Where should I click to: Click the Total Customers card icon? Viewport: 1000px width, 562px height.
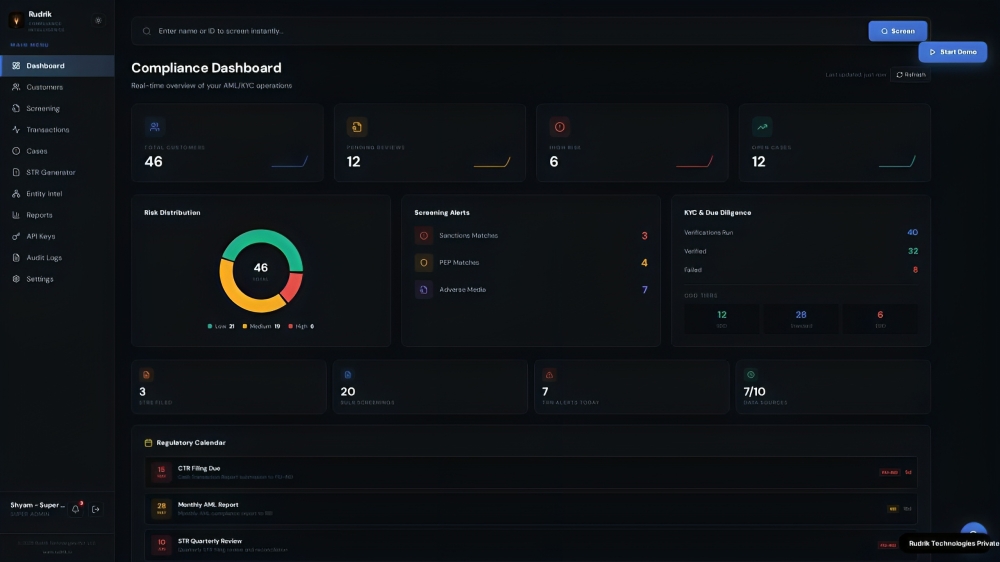click(x=154, y=127)
